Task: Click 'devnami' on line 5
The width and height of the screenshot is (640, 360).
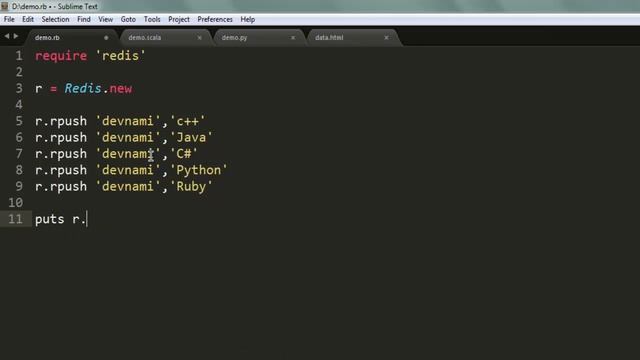Action: [128, 121]
